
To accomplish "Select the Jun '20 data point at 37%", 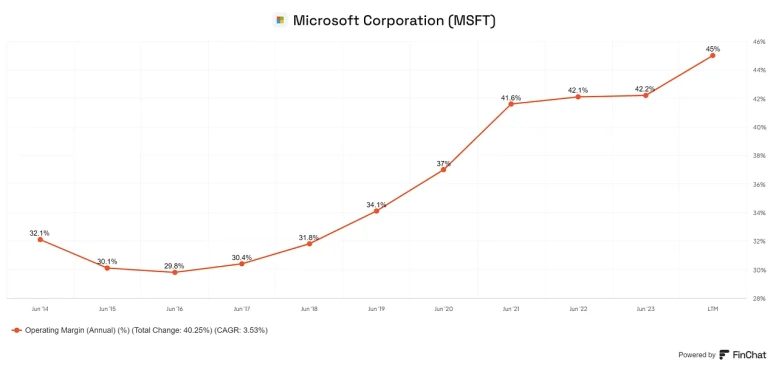I will coord(443,169).
